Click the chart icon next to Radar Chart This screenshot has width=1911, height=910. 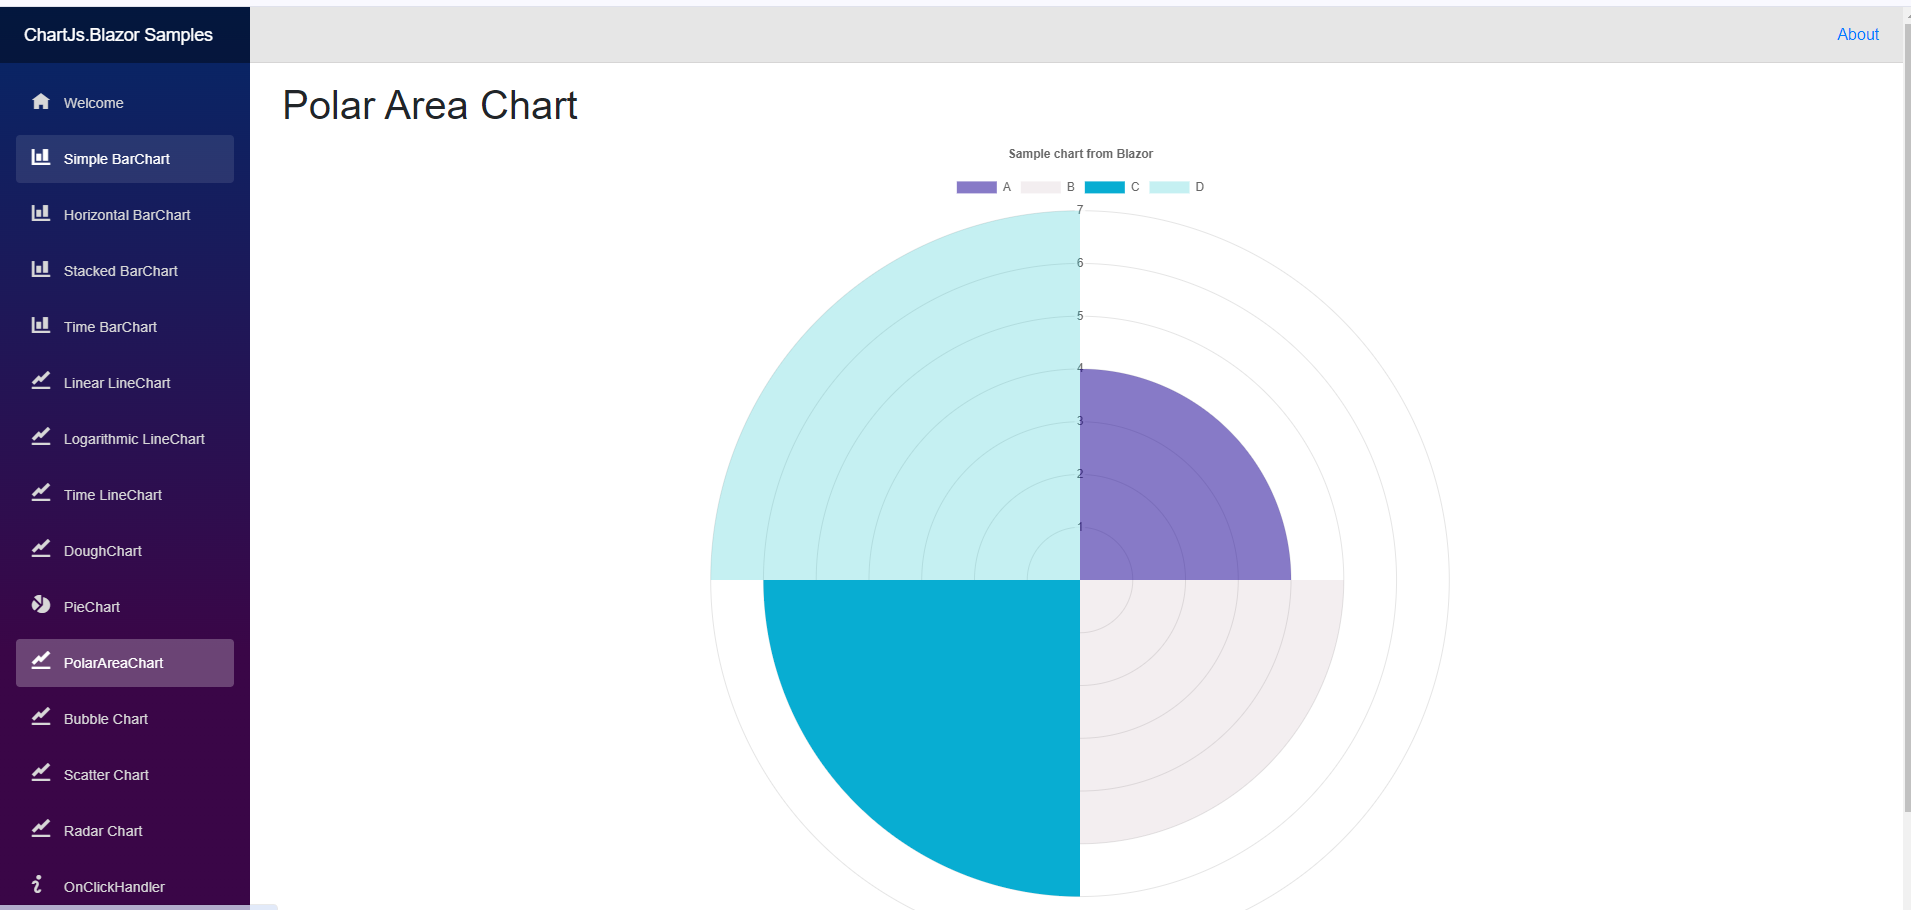pos(41,830)
